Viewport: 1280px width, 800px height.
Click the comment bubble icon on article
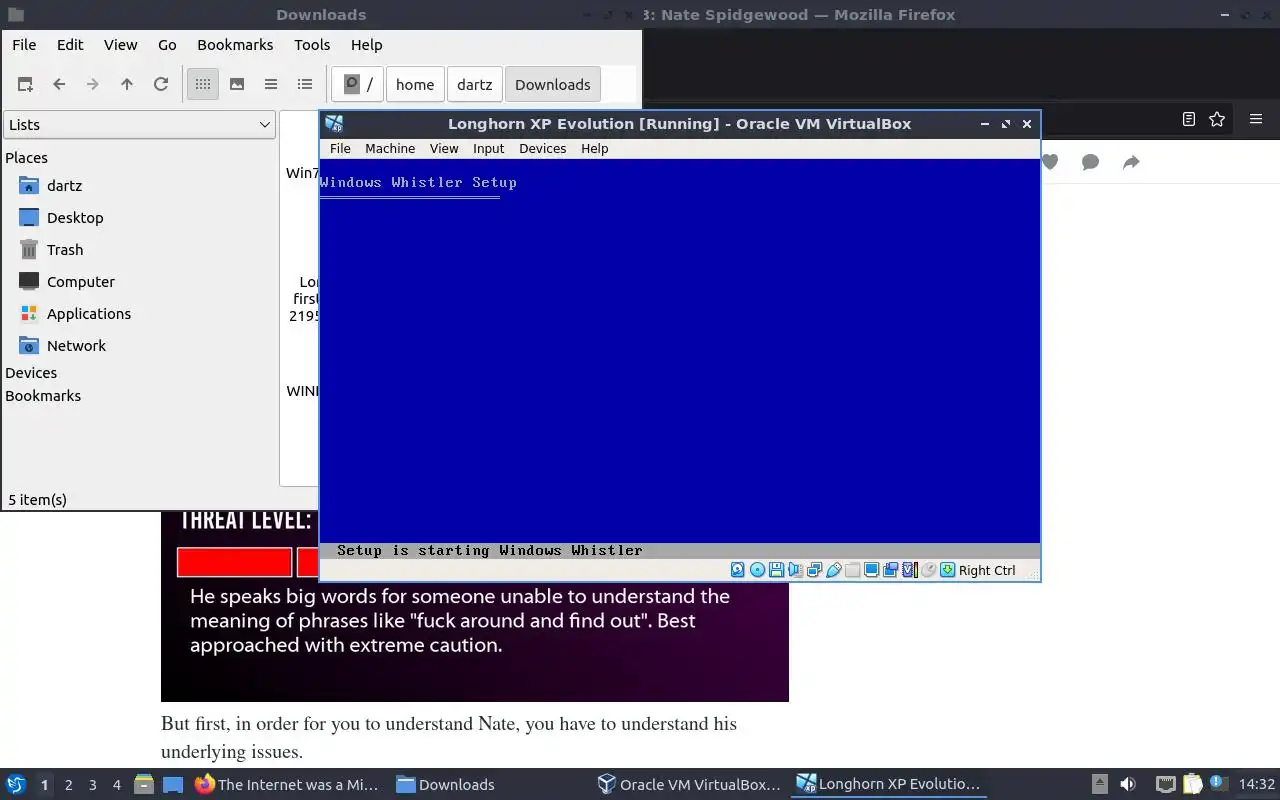(1090, 162)
